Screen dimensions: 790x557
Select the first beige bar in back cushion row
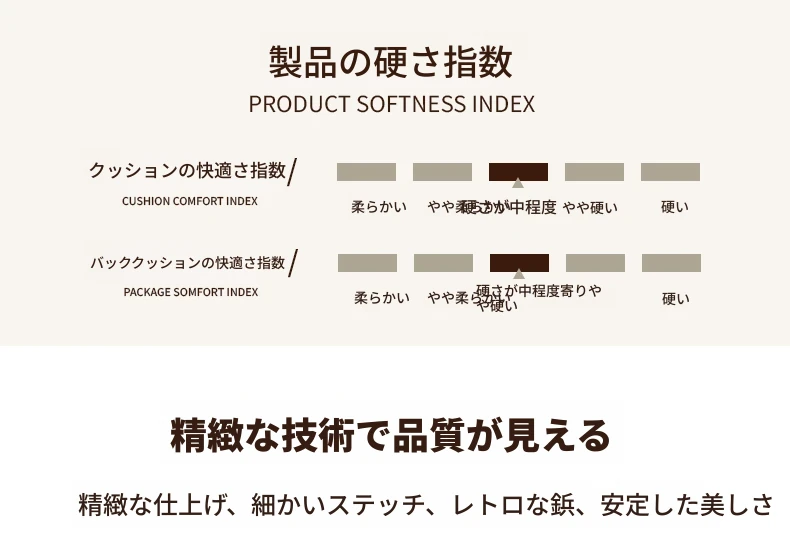[367, 263]
